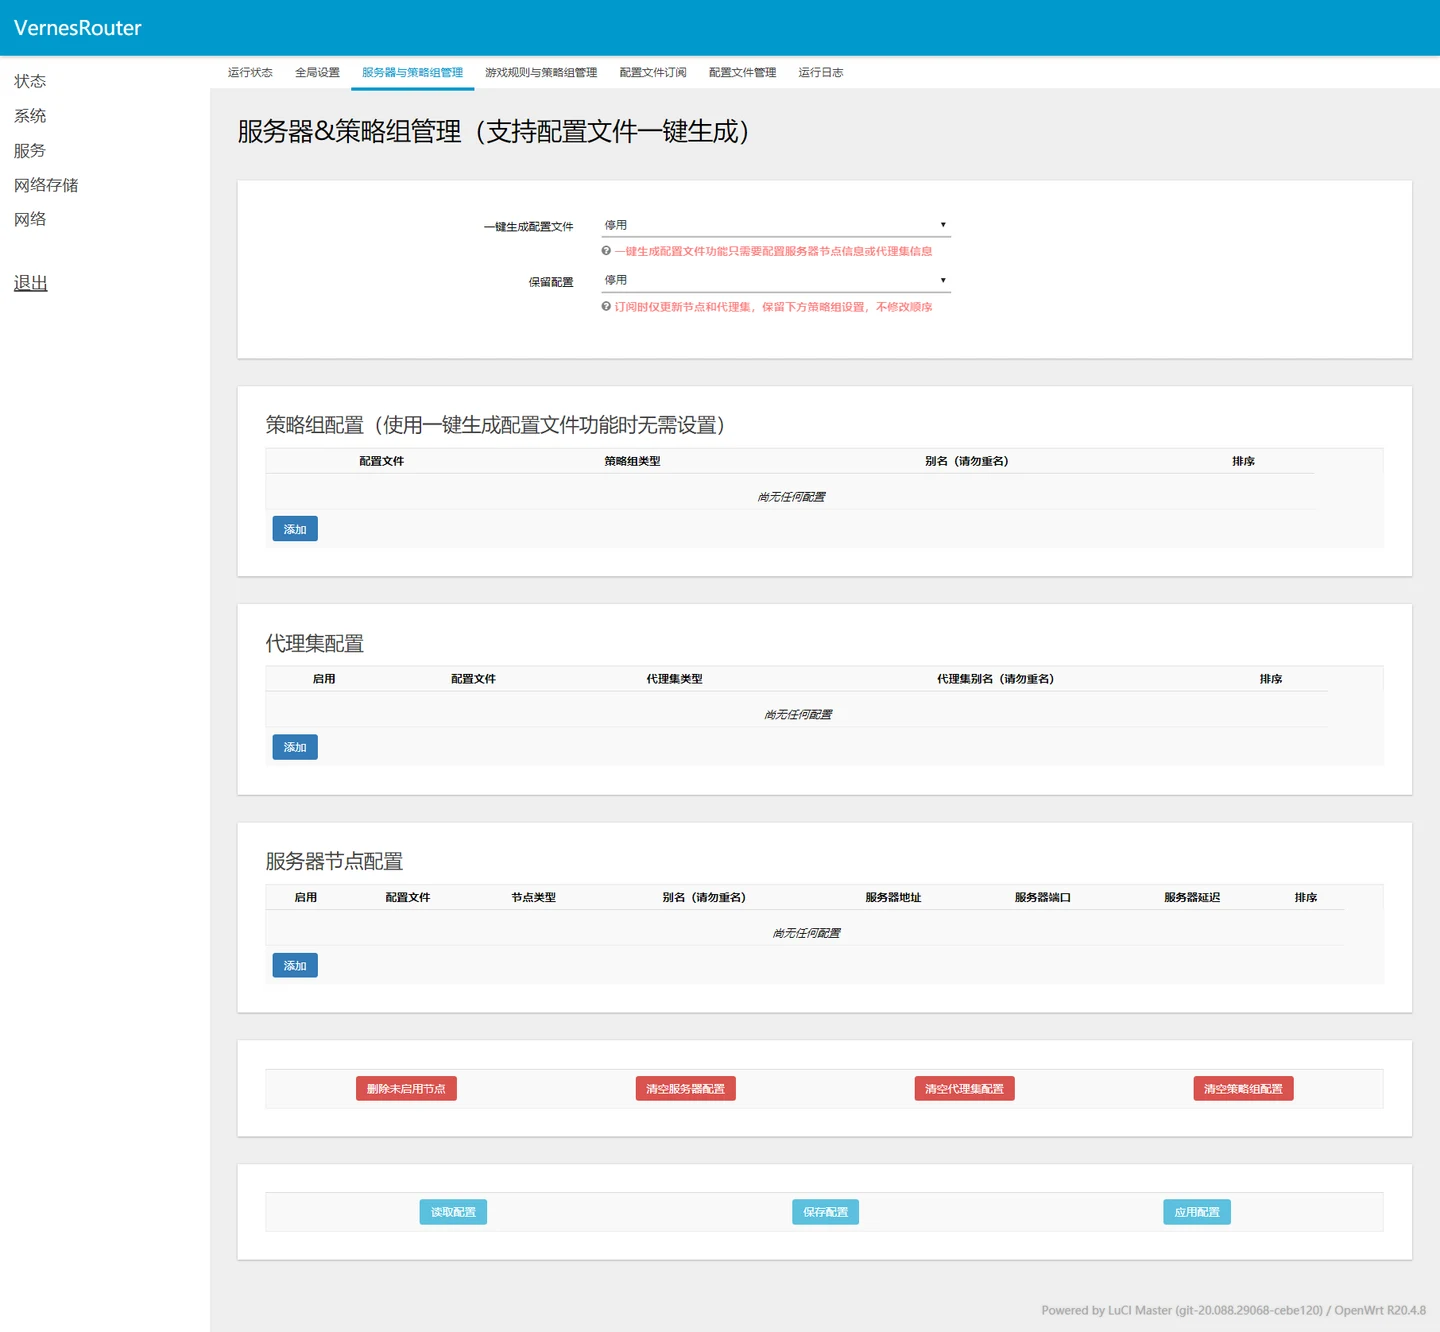Switch to the 全局设置 tab
Screen dimensions: 1440x1332
coord(317,72)
